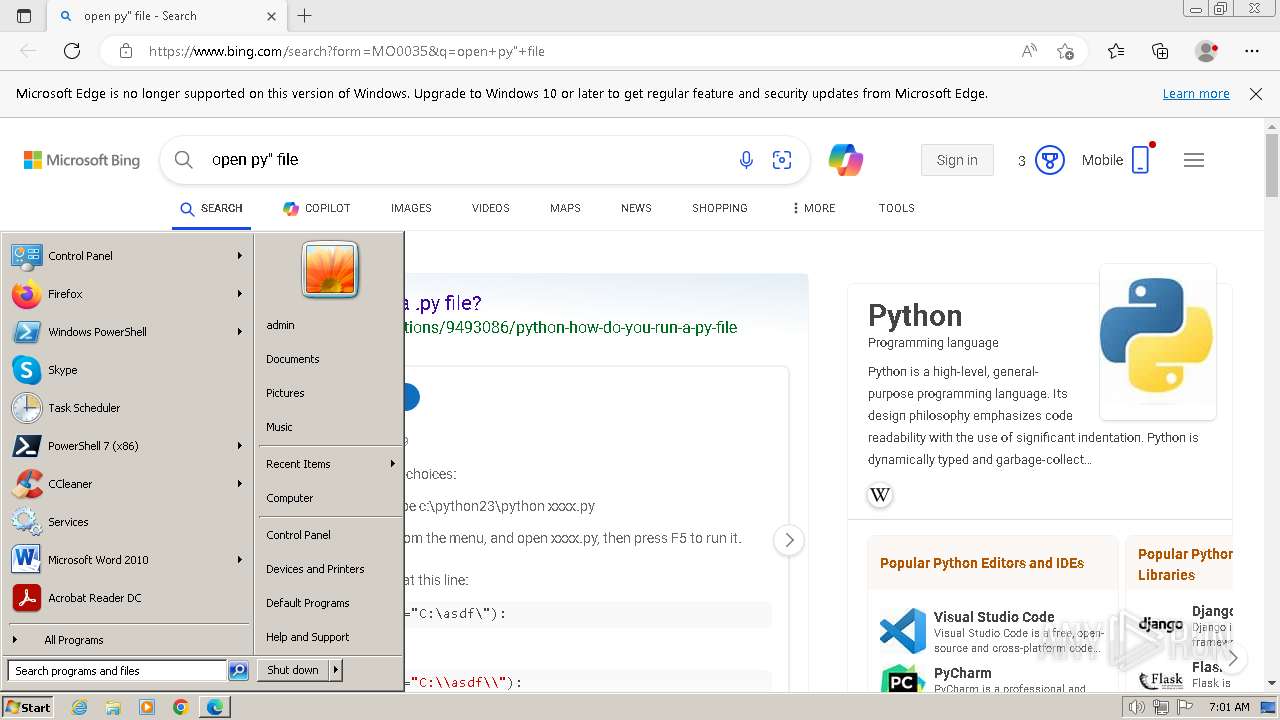Open Task Scheduler program
This screenshot has width=1280, height=720.
coord(128,408)
